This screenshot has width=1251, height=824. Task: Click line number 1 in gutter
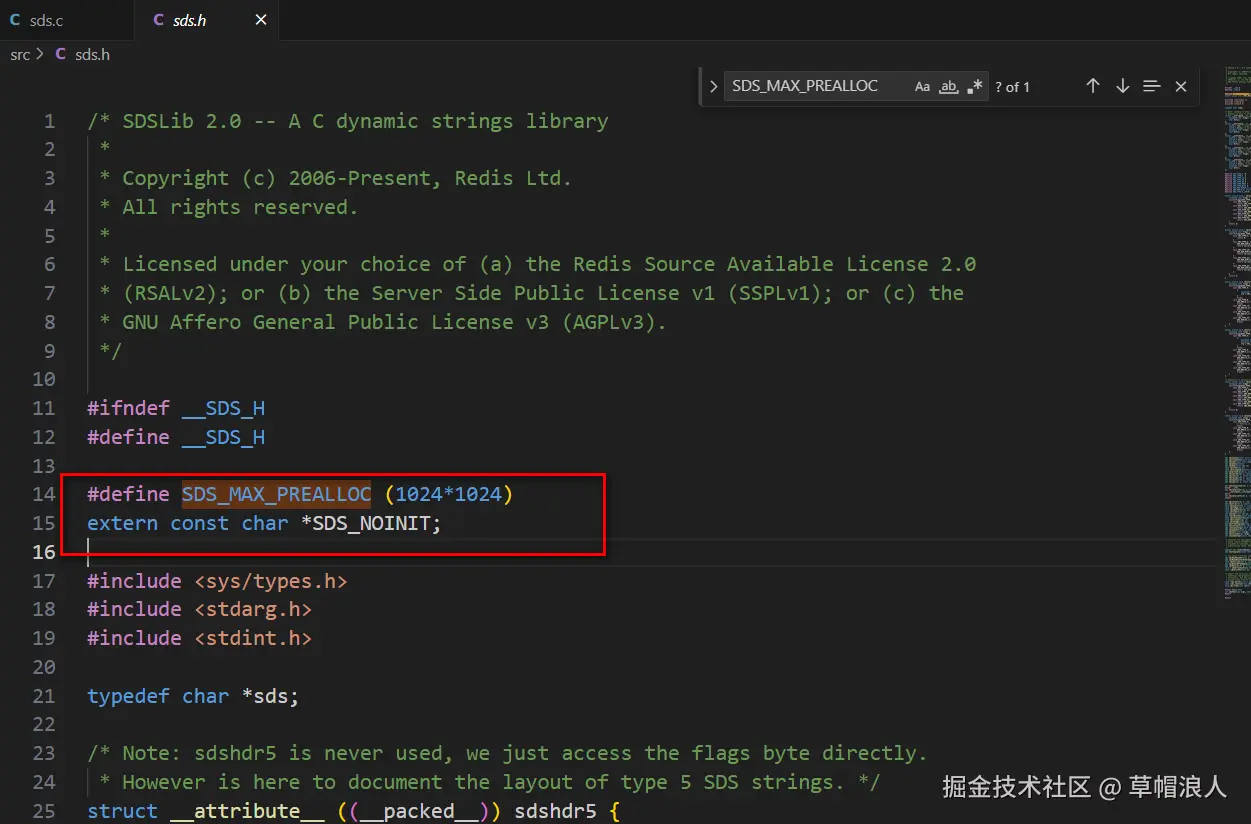point(49,121)
